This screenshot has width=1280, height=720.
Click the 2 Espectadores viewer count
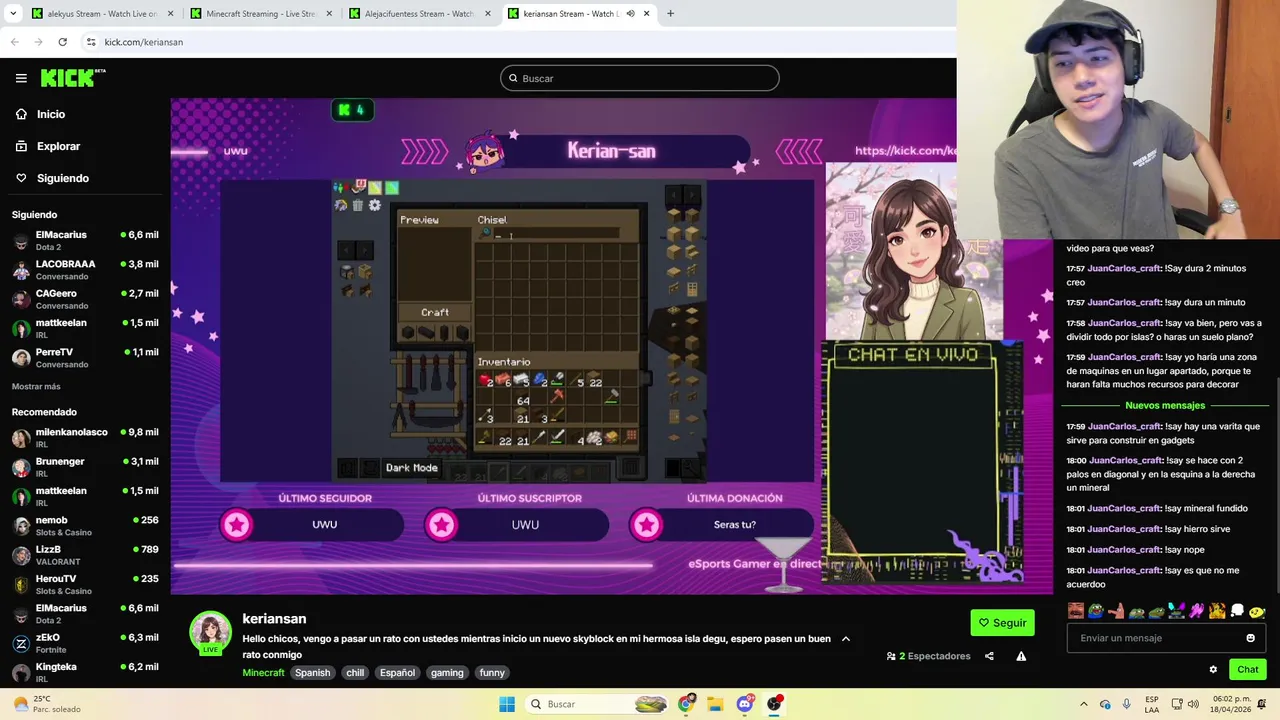tap(928, 656)
